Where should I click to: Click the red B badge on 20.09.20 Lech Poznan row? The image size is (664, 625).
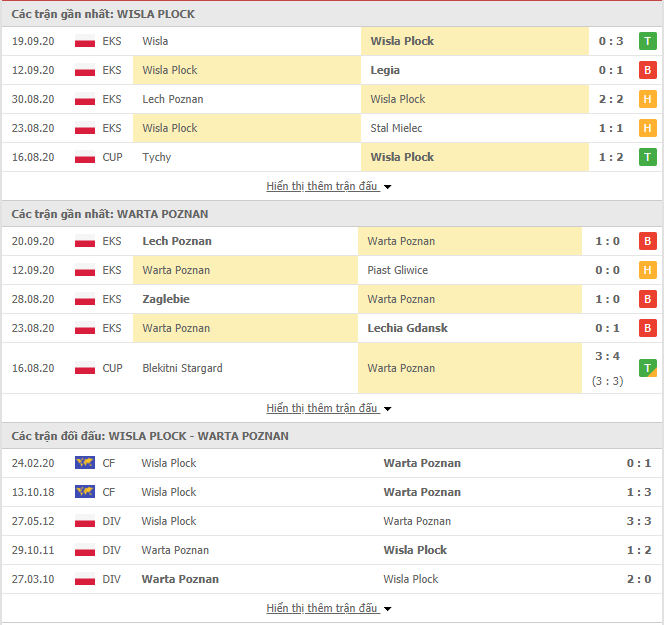(647, 241)
